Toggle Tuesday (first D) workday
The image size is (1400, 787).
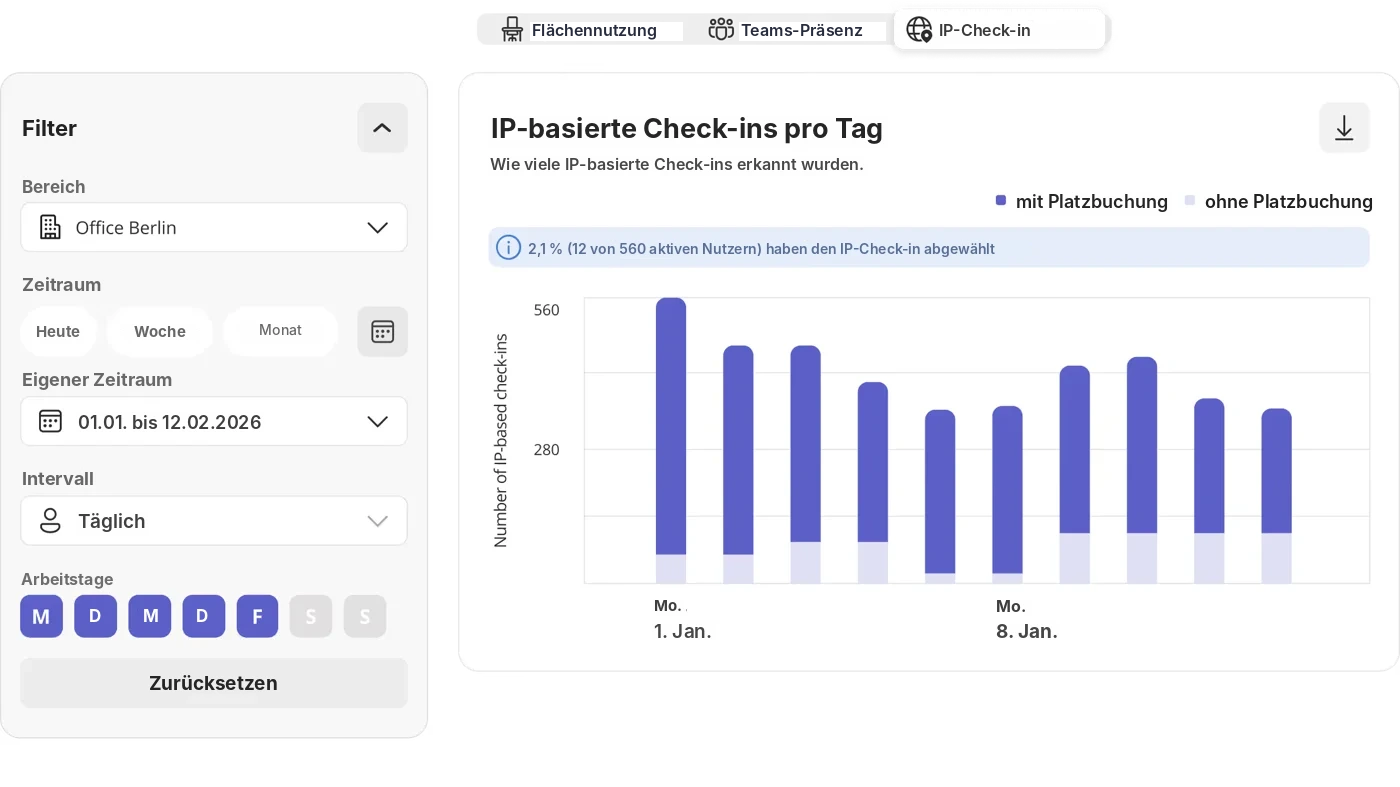[95, 616]
